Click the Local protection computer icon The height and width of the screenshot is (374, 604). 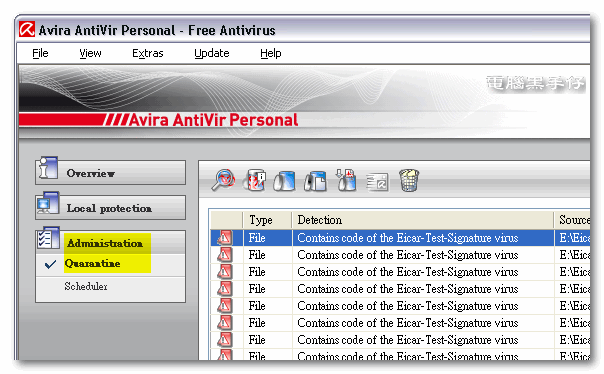coord(48,203)
